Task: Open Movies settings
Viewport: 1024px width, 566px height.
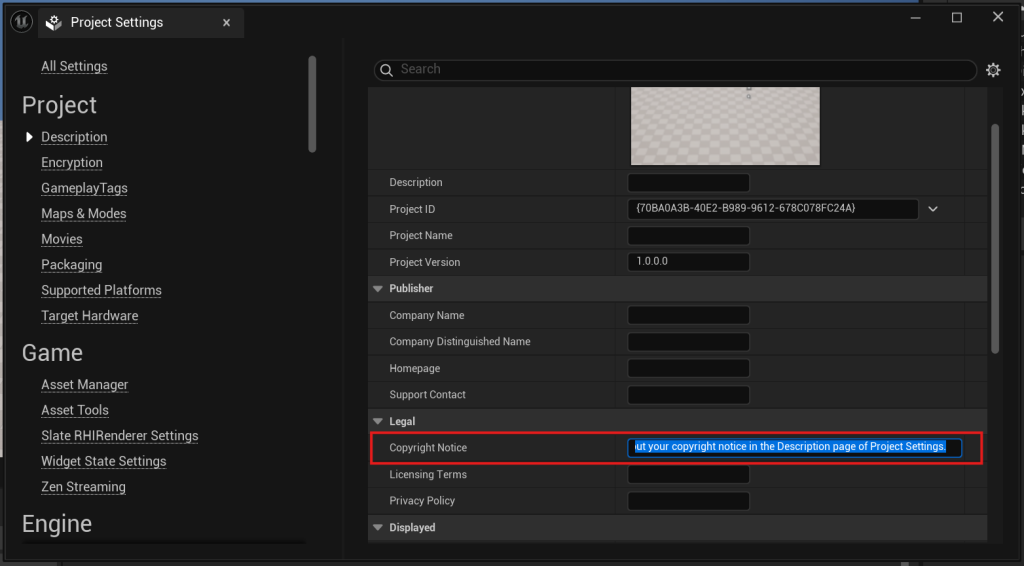Action: pyautogui.click(x=62, y=239)
